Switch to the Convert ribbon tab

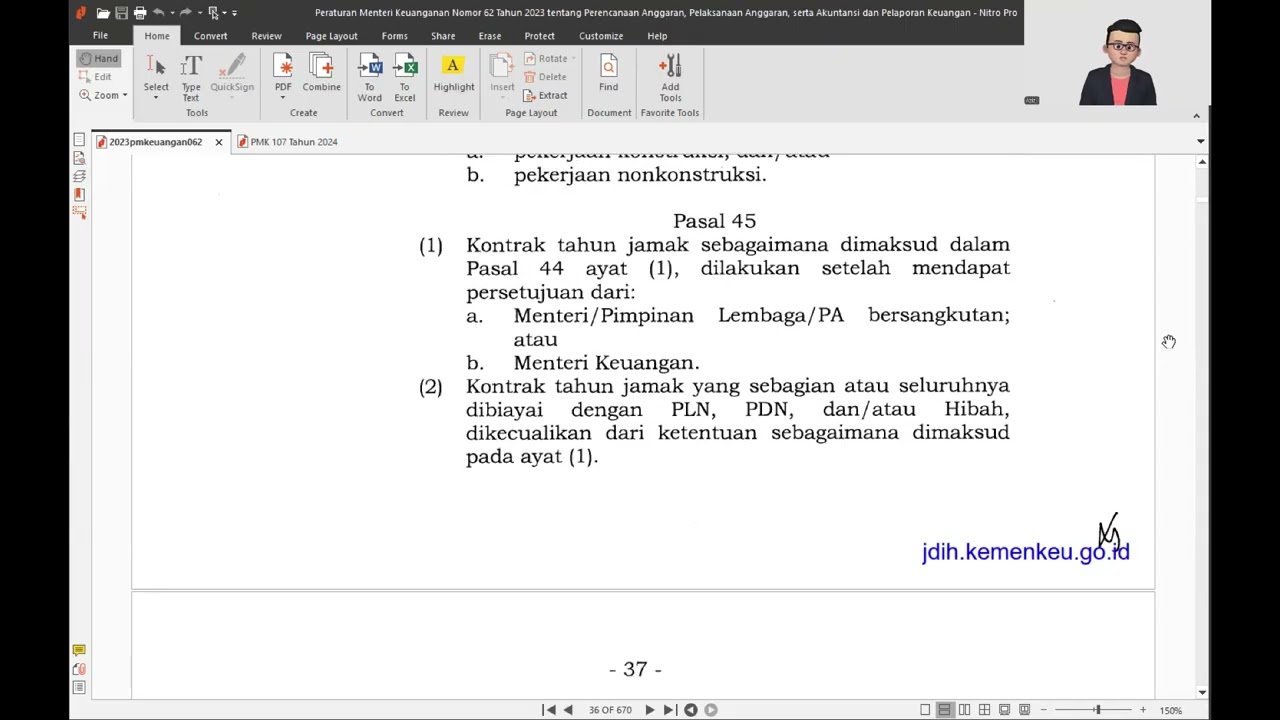point(210,36)
